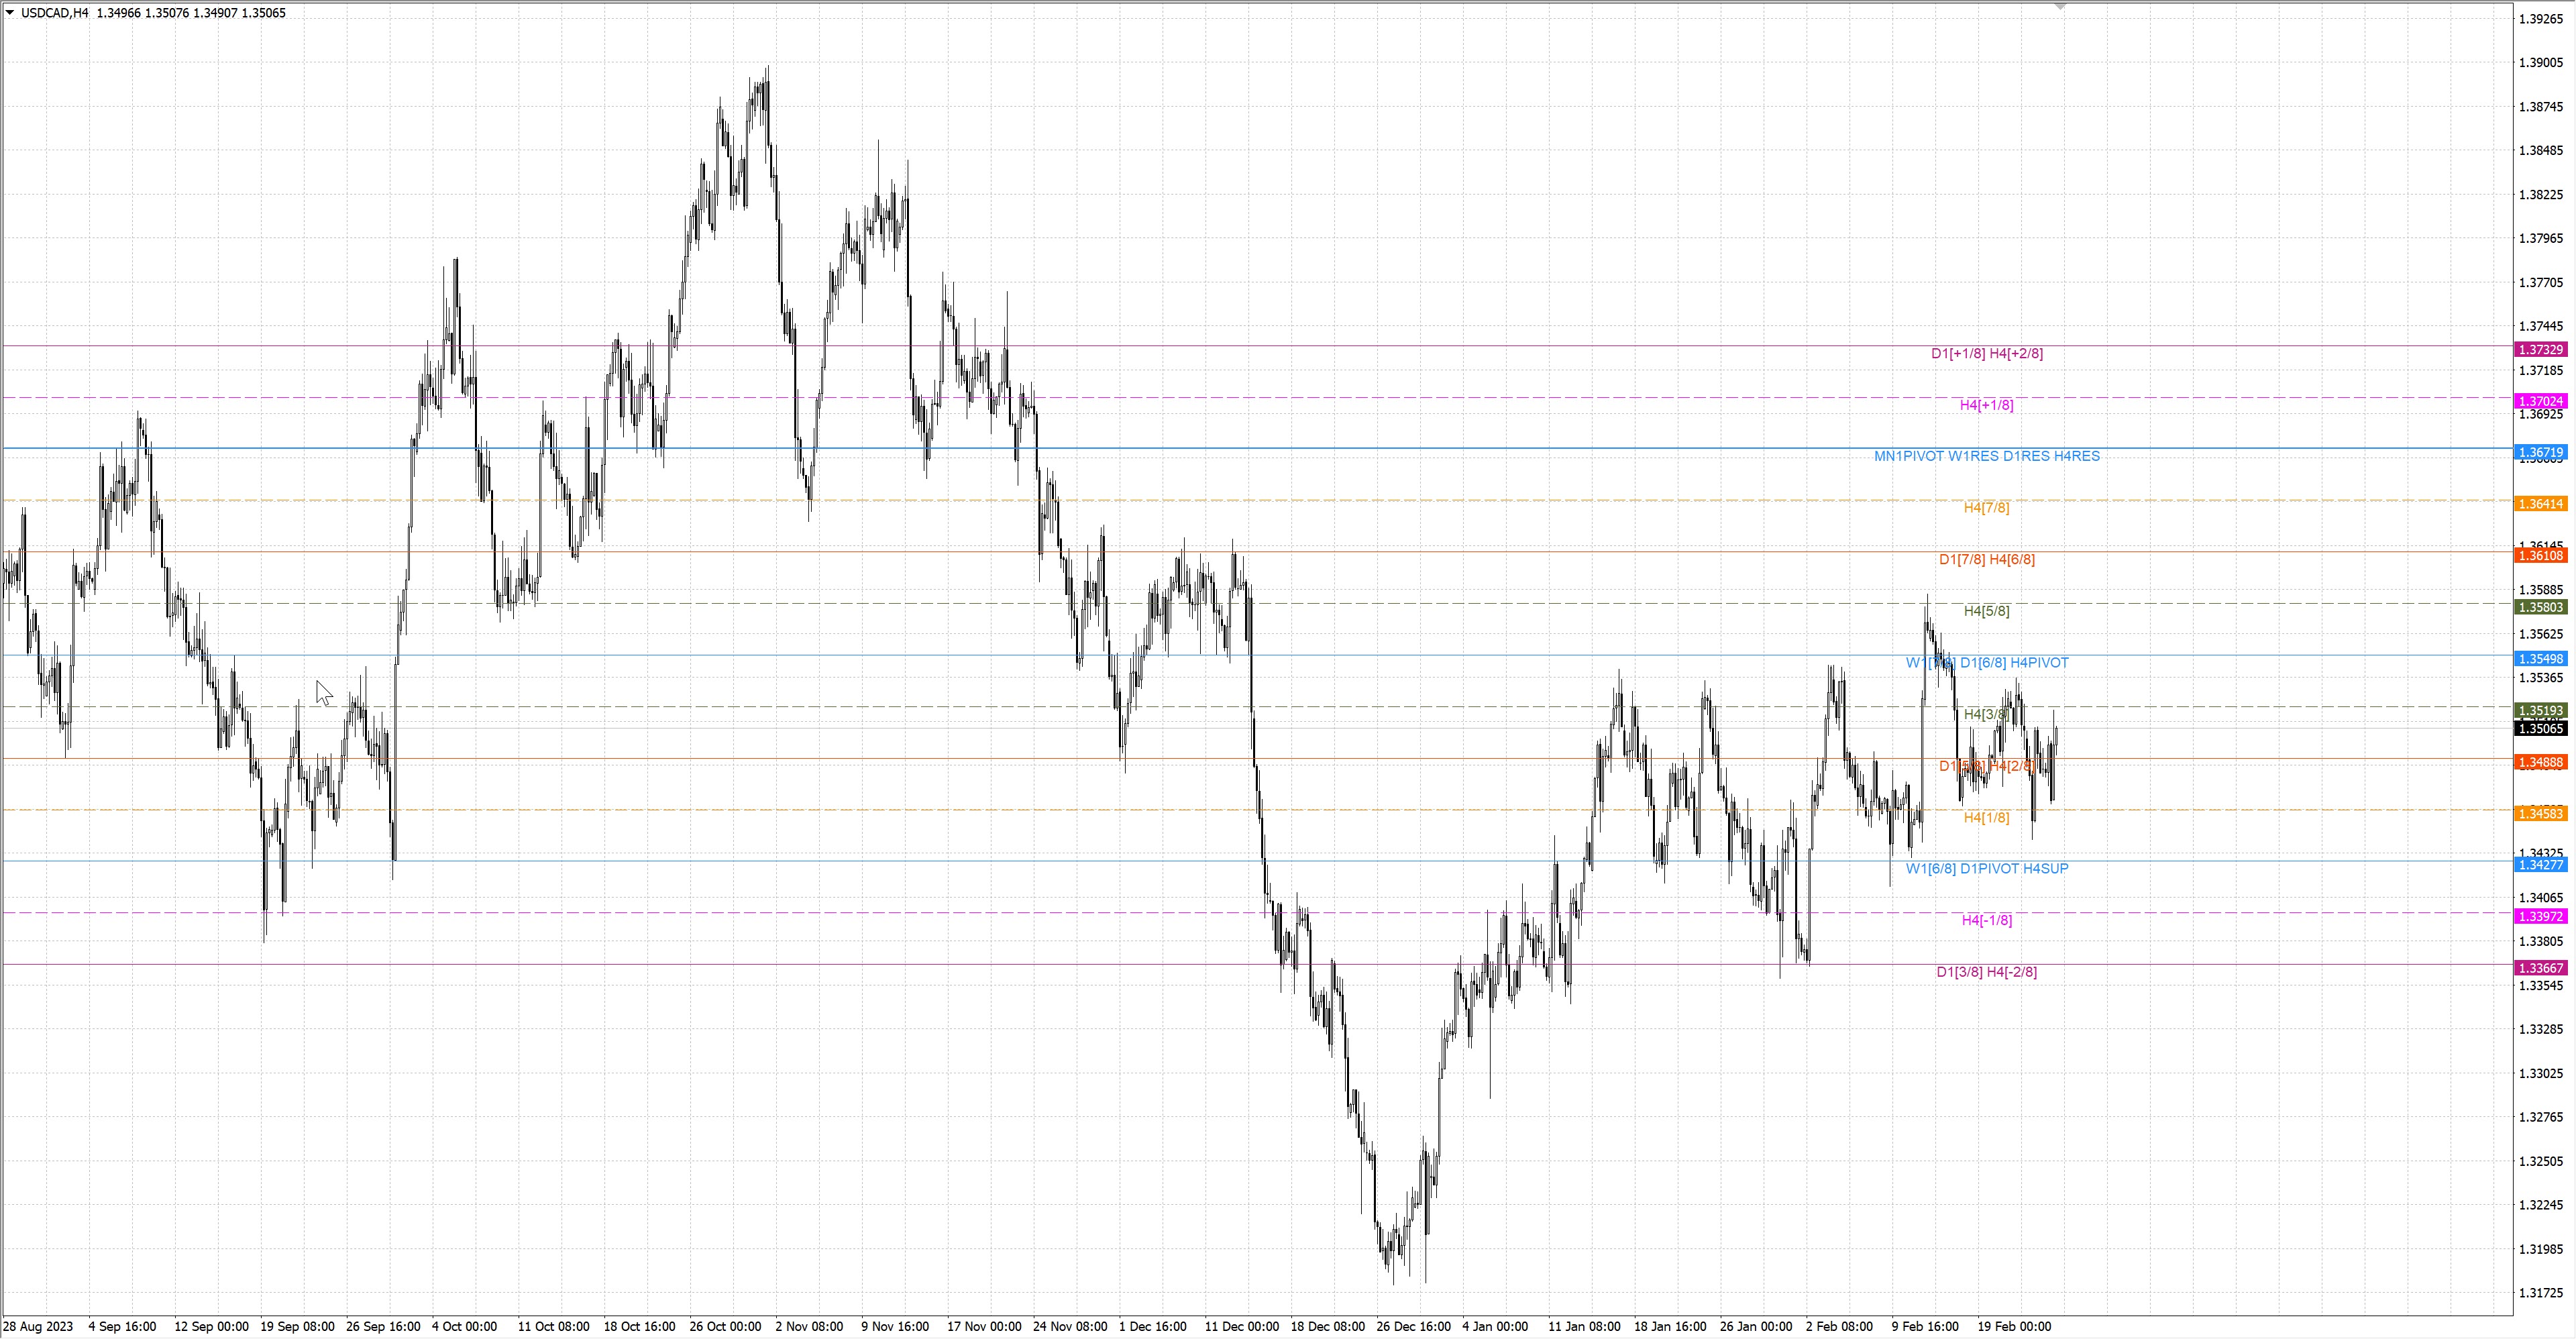Click the orange 1.36414 price tag
Viewport: 2576px width, 1339px height.
click(x=2540, y=504)
